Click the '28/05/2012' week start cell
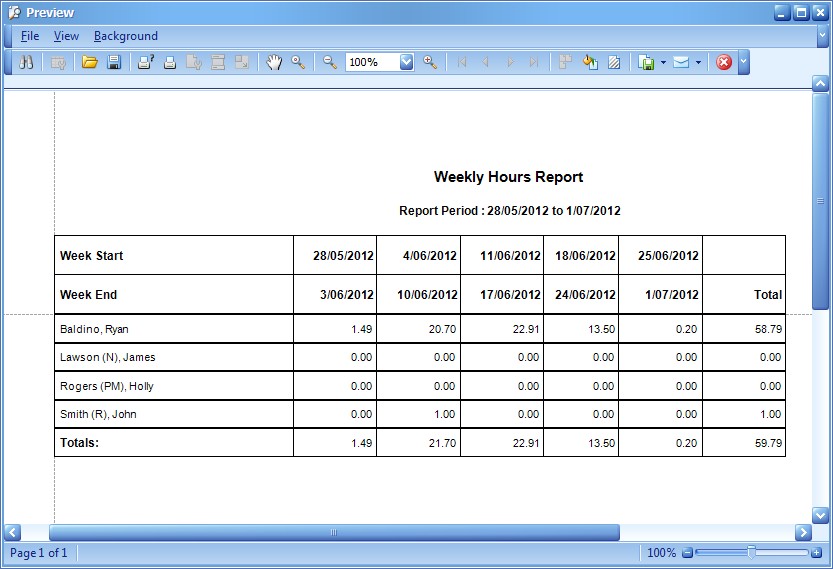 pyautogui.click(x=335, y=256)
